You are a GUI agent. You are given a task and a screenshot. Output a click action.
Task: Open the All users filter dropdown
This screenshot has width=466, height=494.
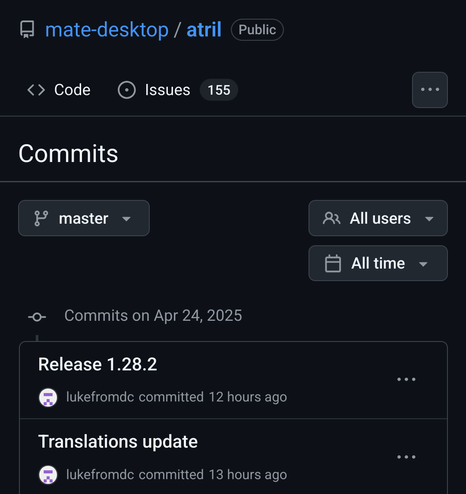click(378, 218)
